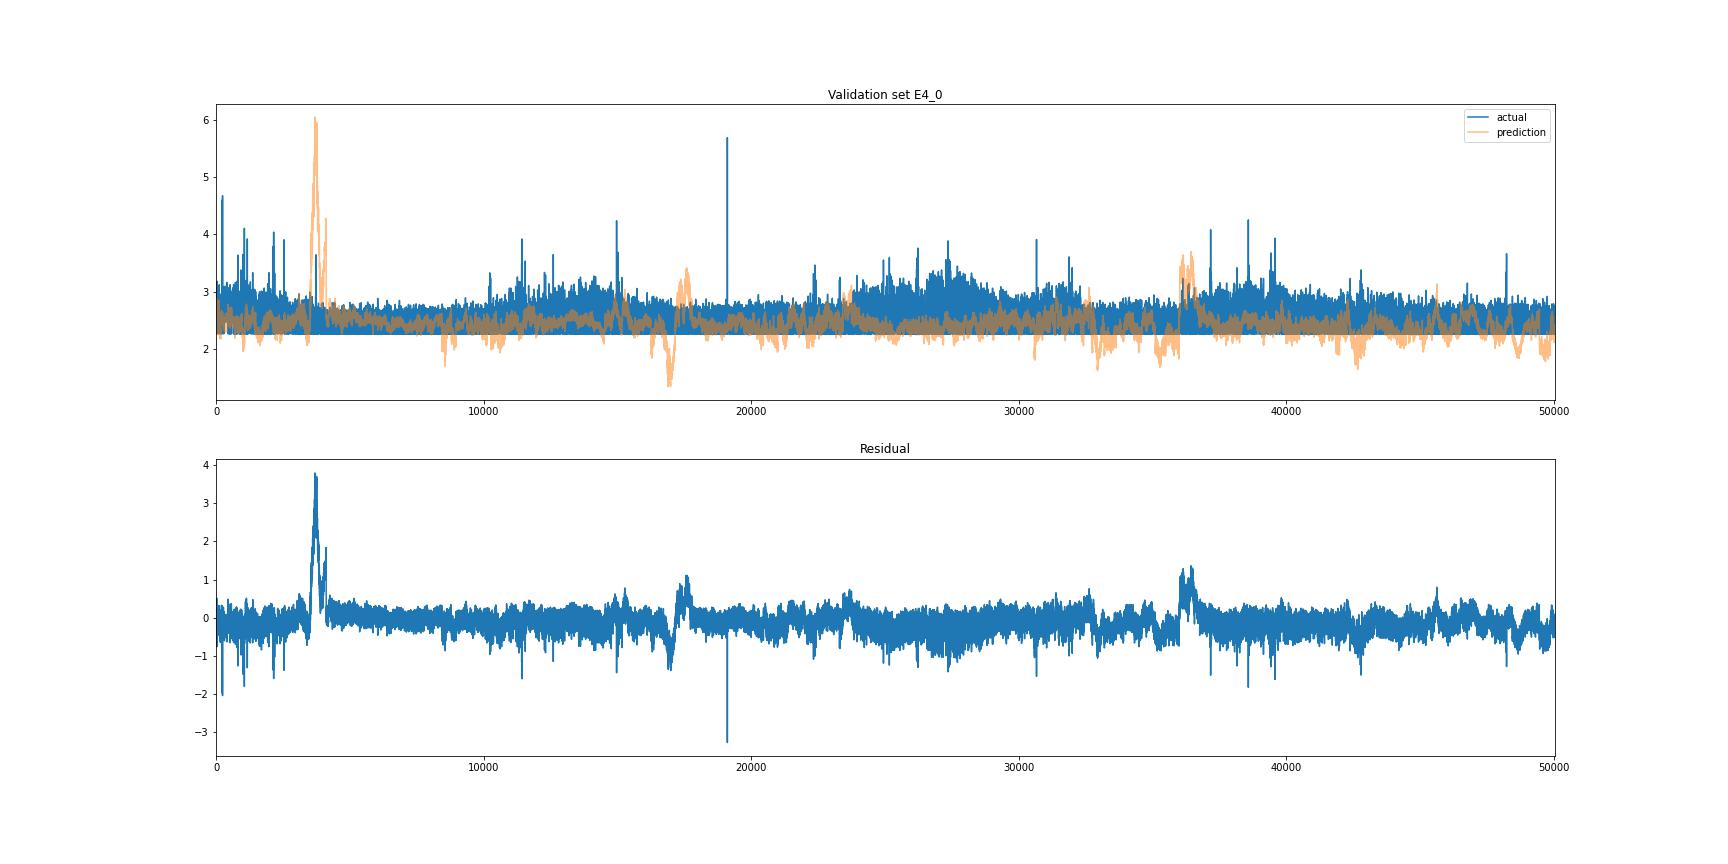Screen dimensions: 1728x864
Task: Select the 'actual' legend label
Action: 1511,118
